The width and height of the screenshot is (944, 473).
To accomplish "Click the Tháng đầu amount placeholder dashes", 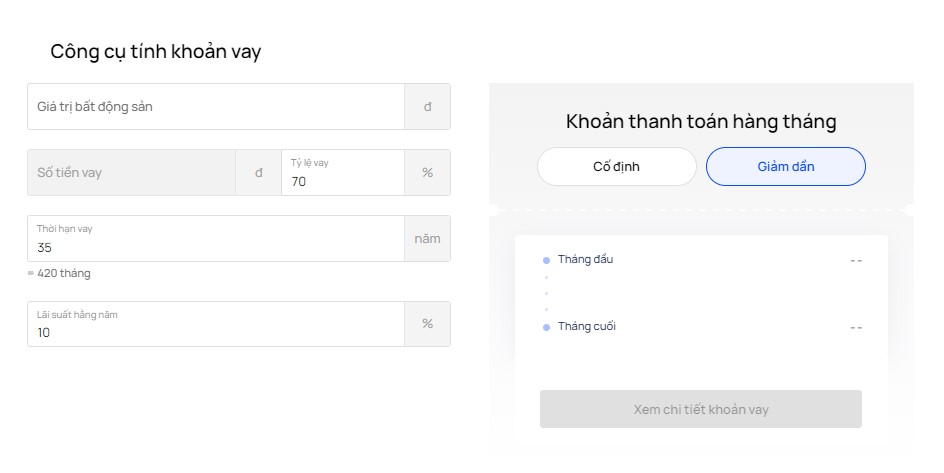I will tap(856, 261).
